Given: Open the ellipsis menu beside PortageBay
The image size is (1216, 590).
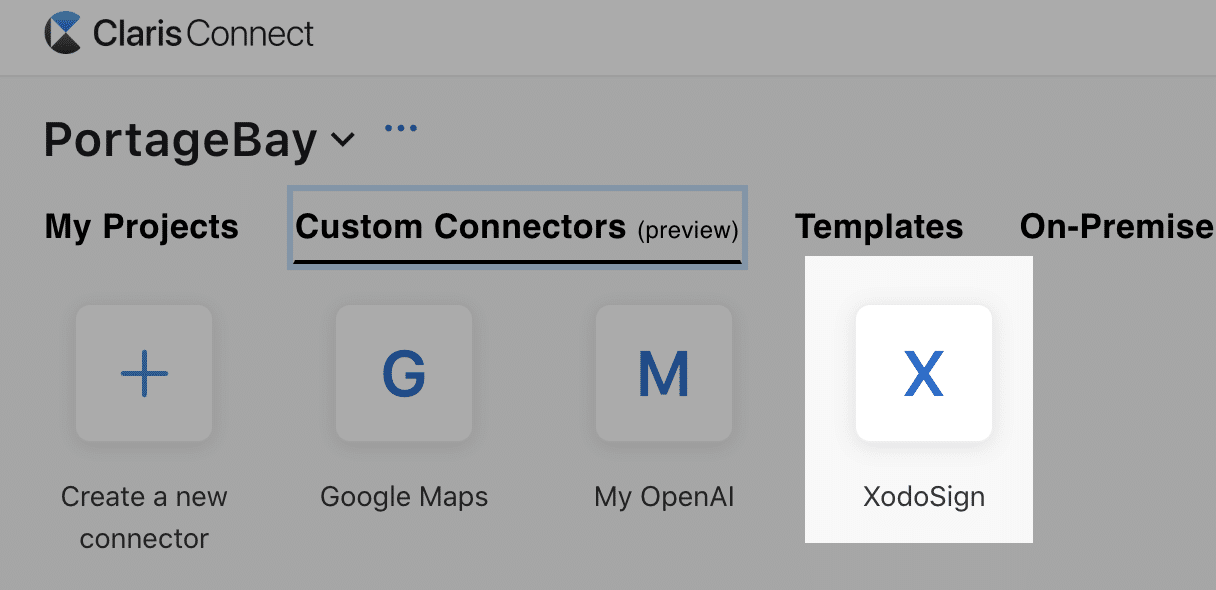Looking at the screenshot, I should (x=401, y=127).
